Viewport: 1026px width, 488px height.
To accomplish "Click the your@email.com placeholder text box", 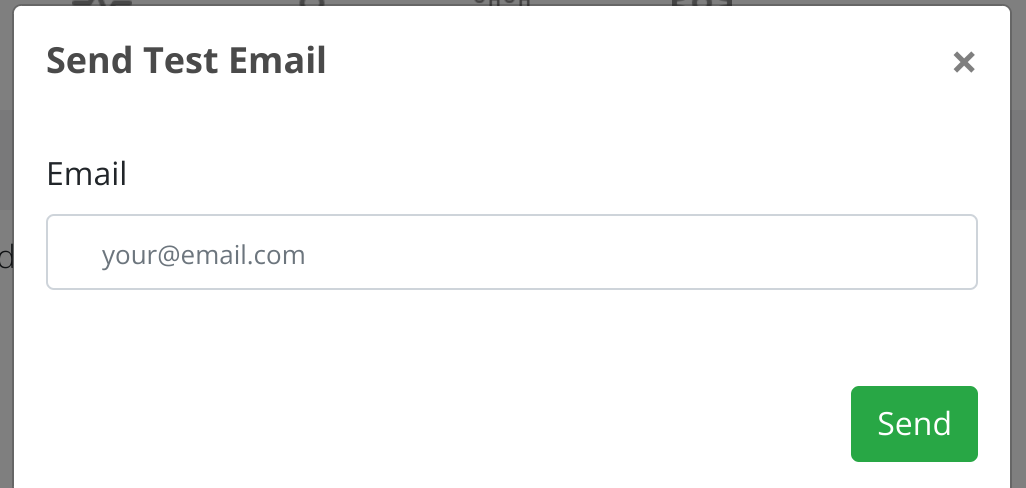I will click(511, 253).
